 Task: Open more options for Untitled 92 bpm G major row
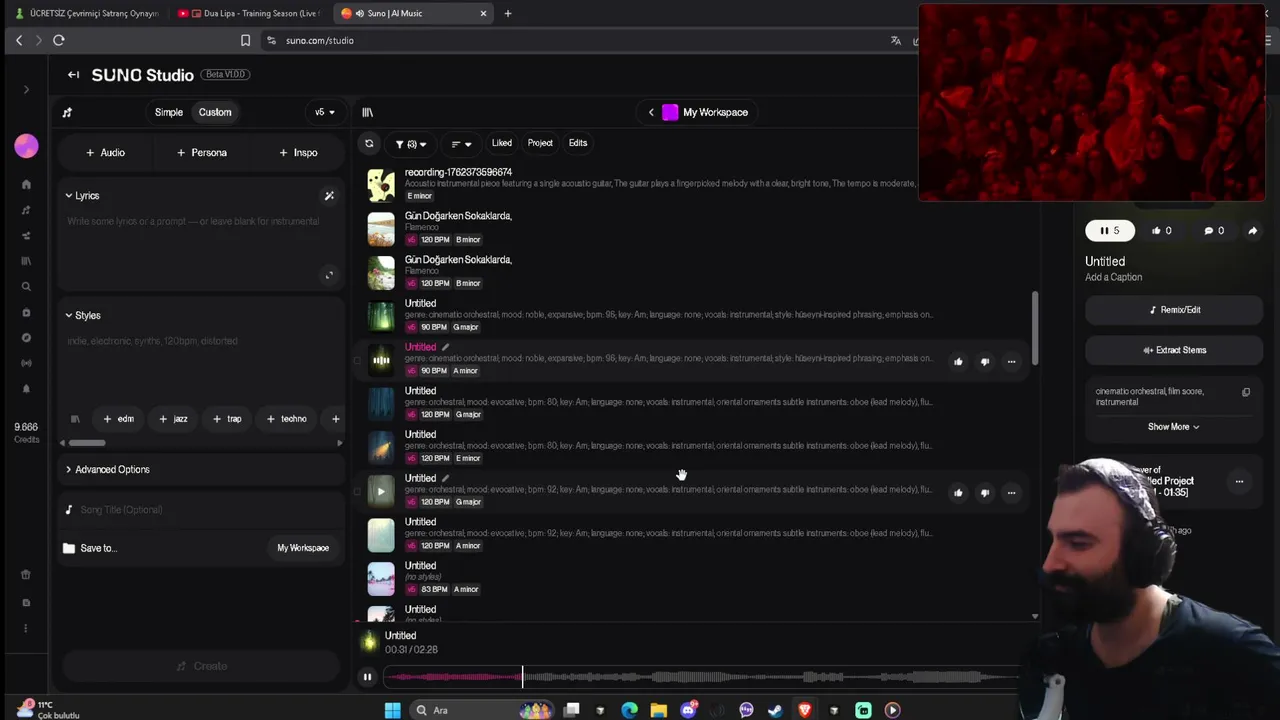(1011, 492)
